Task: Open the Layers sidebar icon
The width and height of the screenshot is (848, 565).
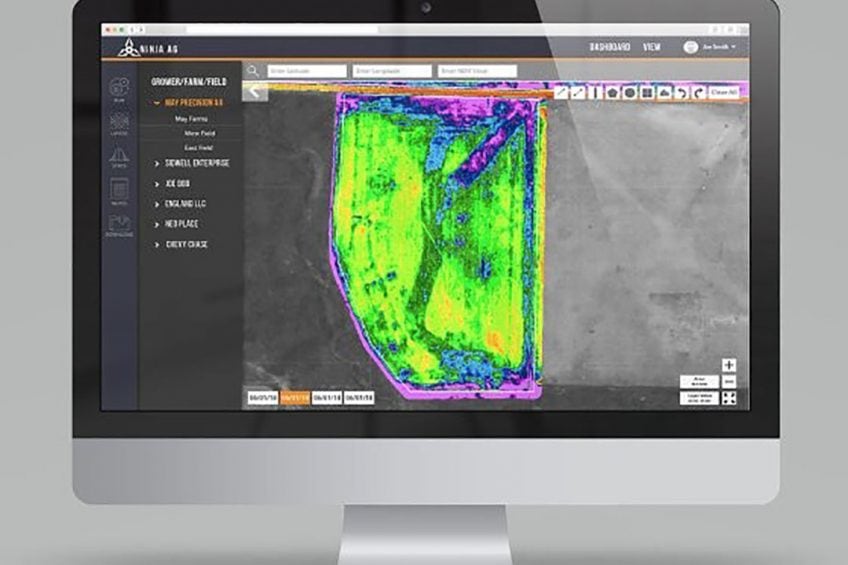Action: coord(119,124)
